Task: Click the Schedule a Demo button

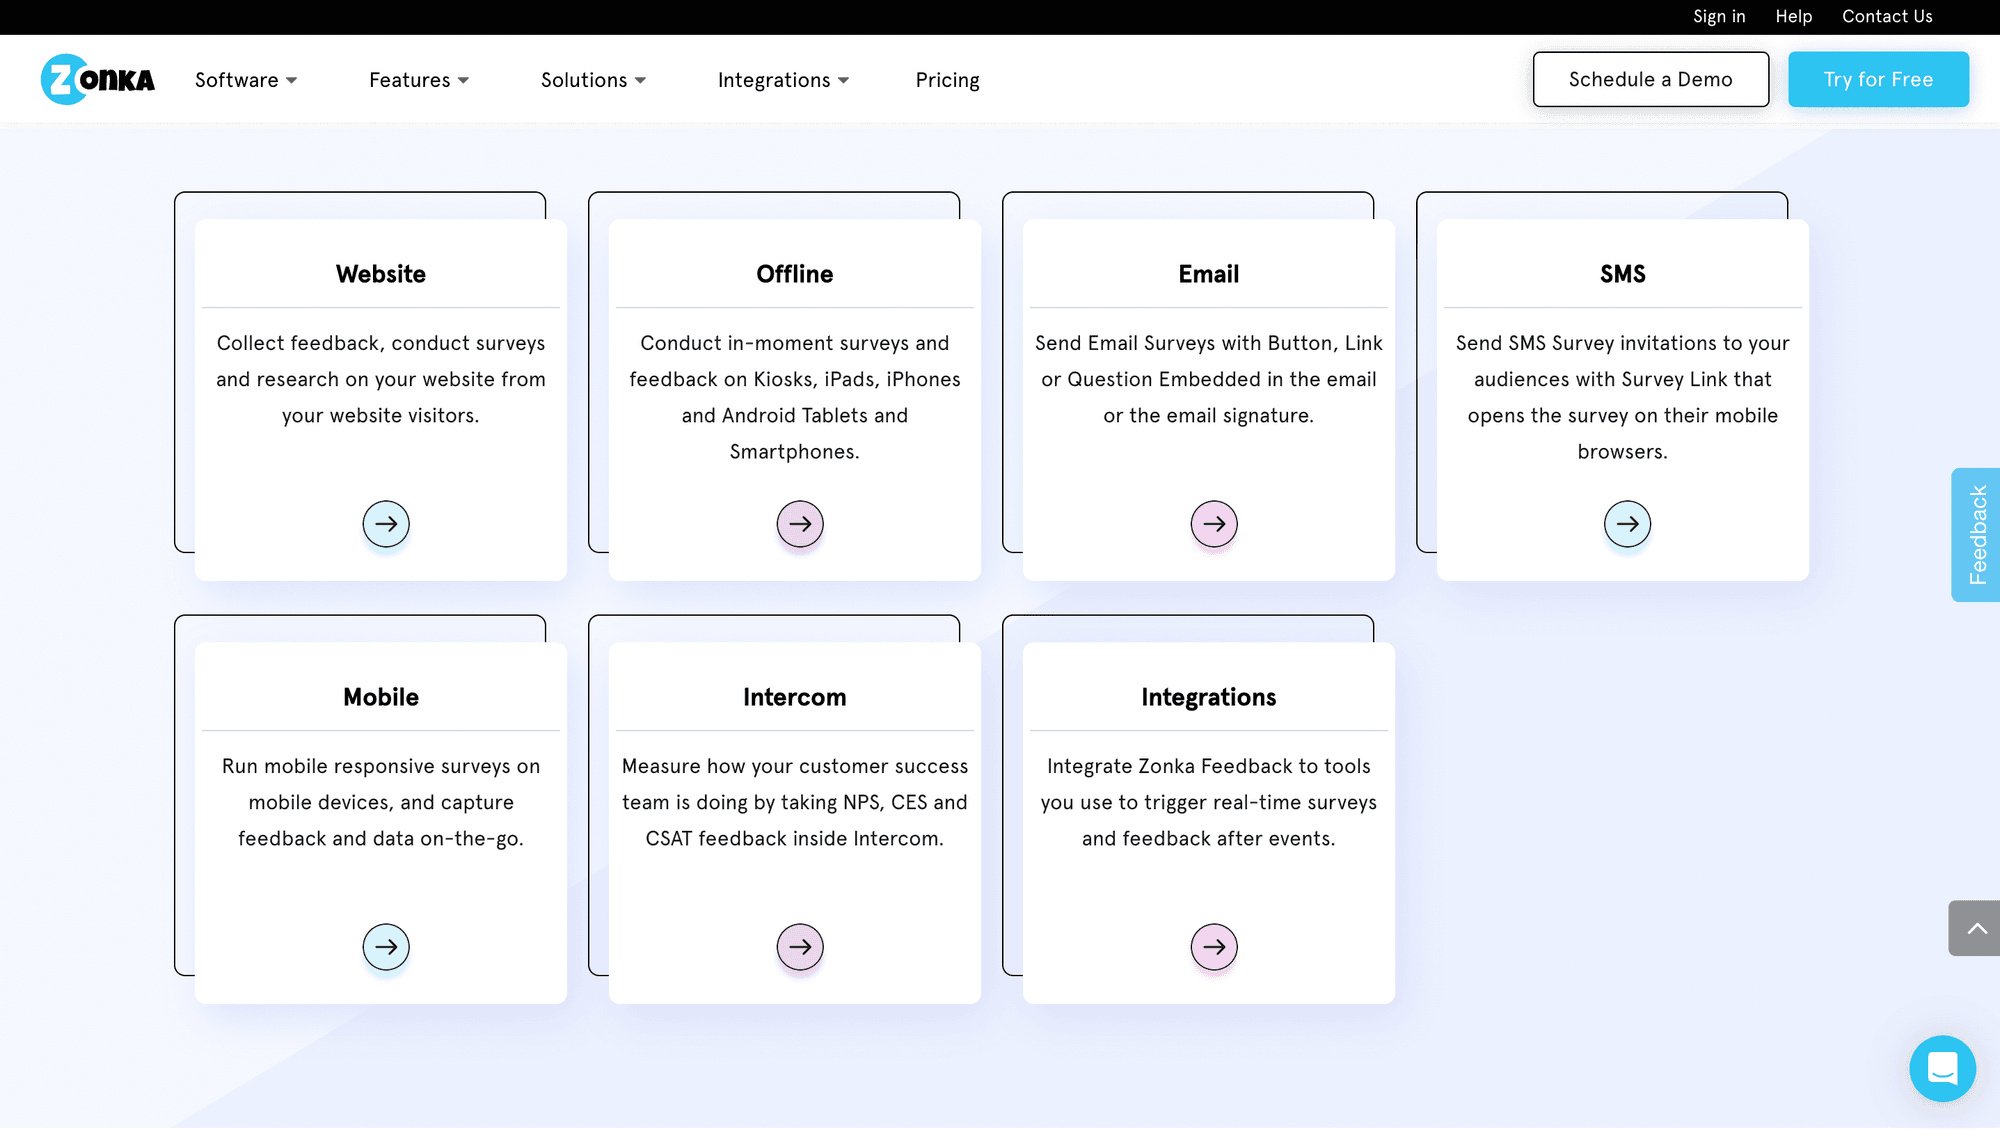Action: tap(1650, 79)
